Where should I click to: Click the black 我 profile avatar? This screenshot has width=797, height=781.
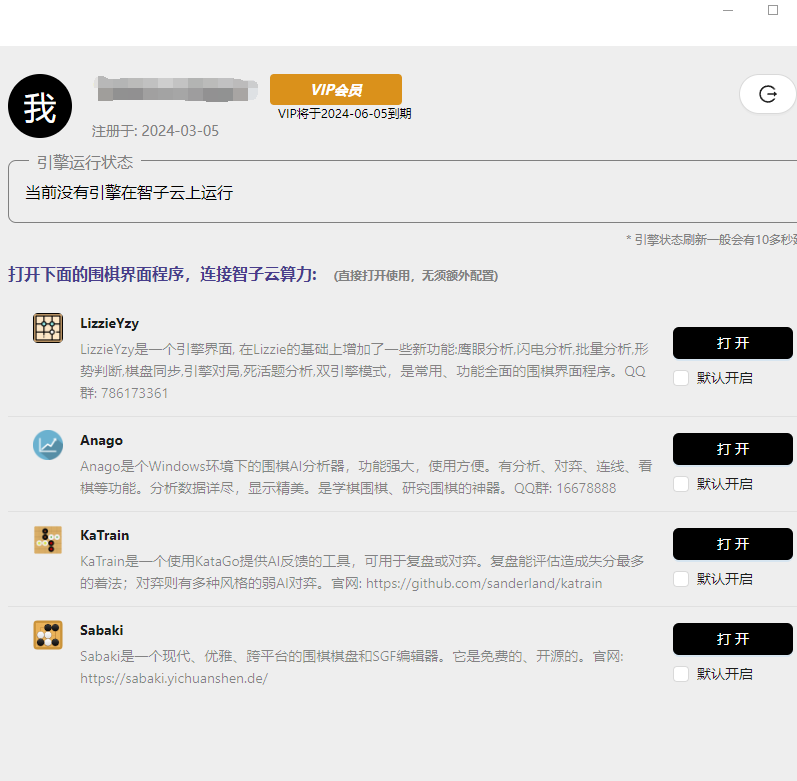[x=40, y=106]
